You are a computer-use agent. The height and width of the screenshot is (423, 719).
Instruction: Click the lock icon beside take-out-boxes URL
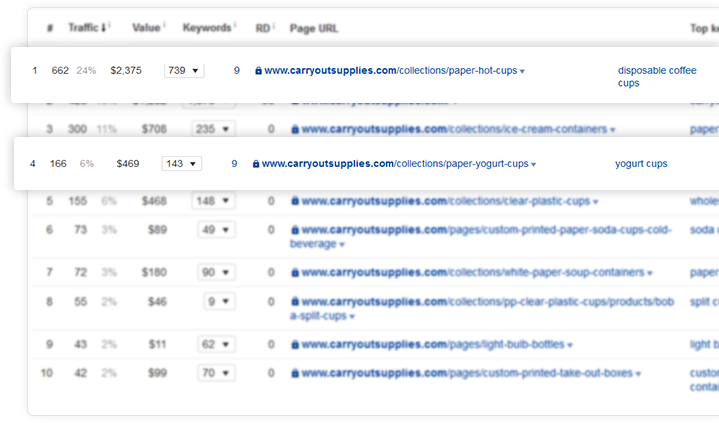pos(295,373)
